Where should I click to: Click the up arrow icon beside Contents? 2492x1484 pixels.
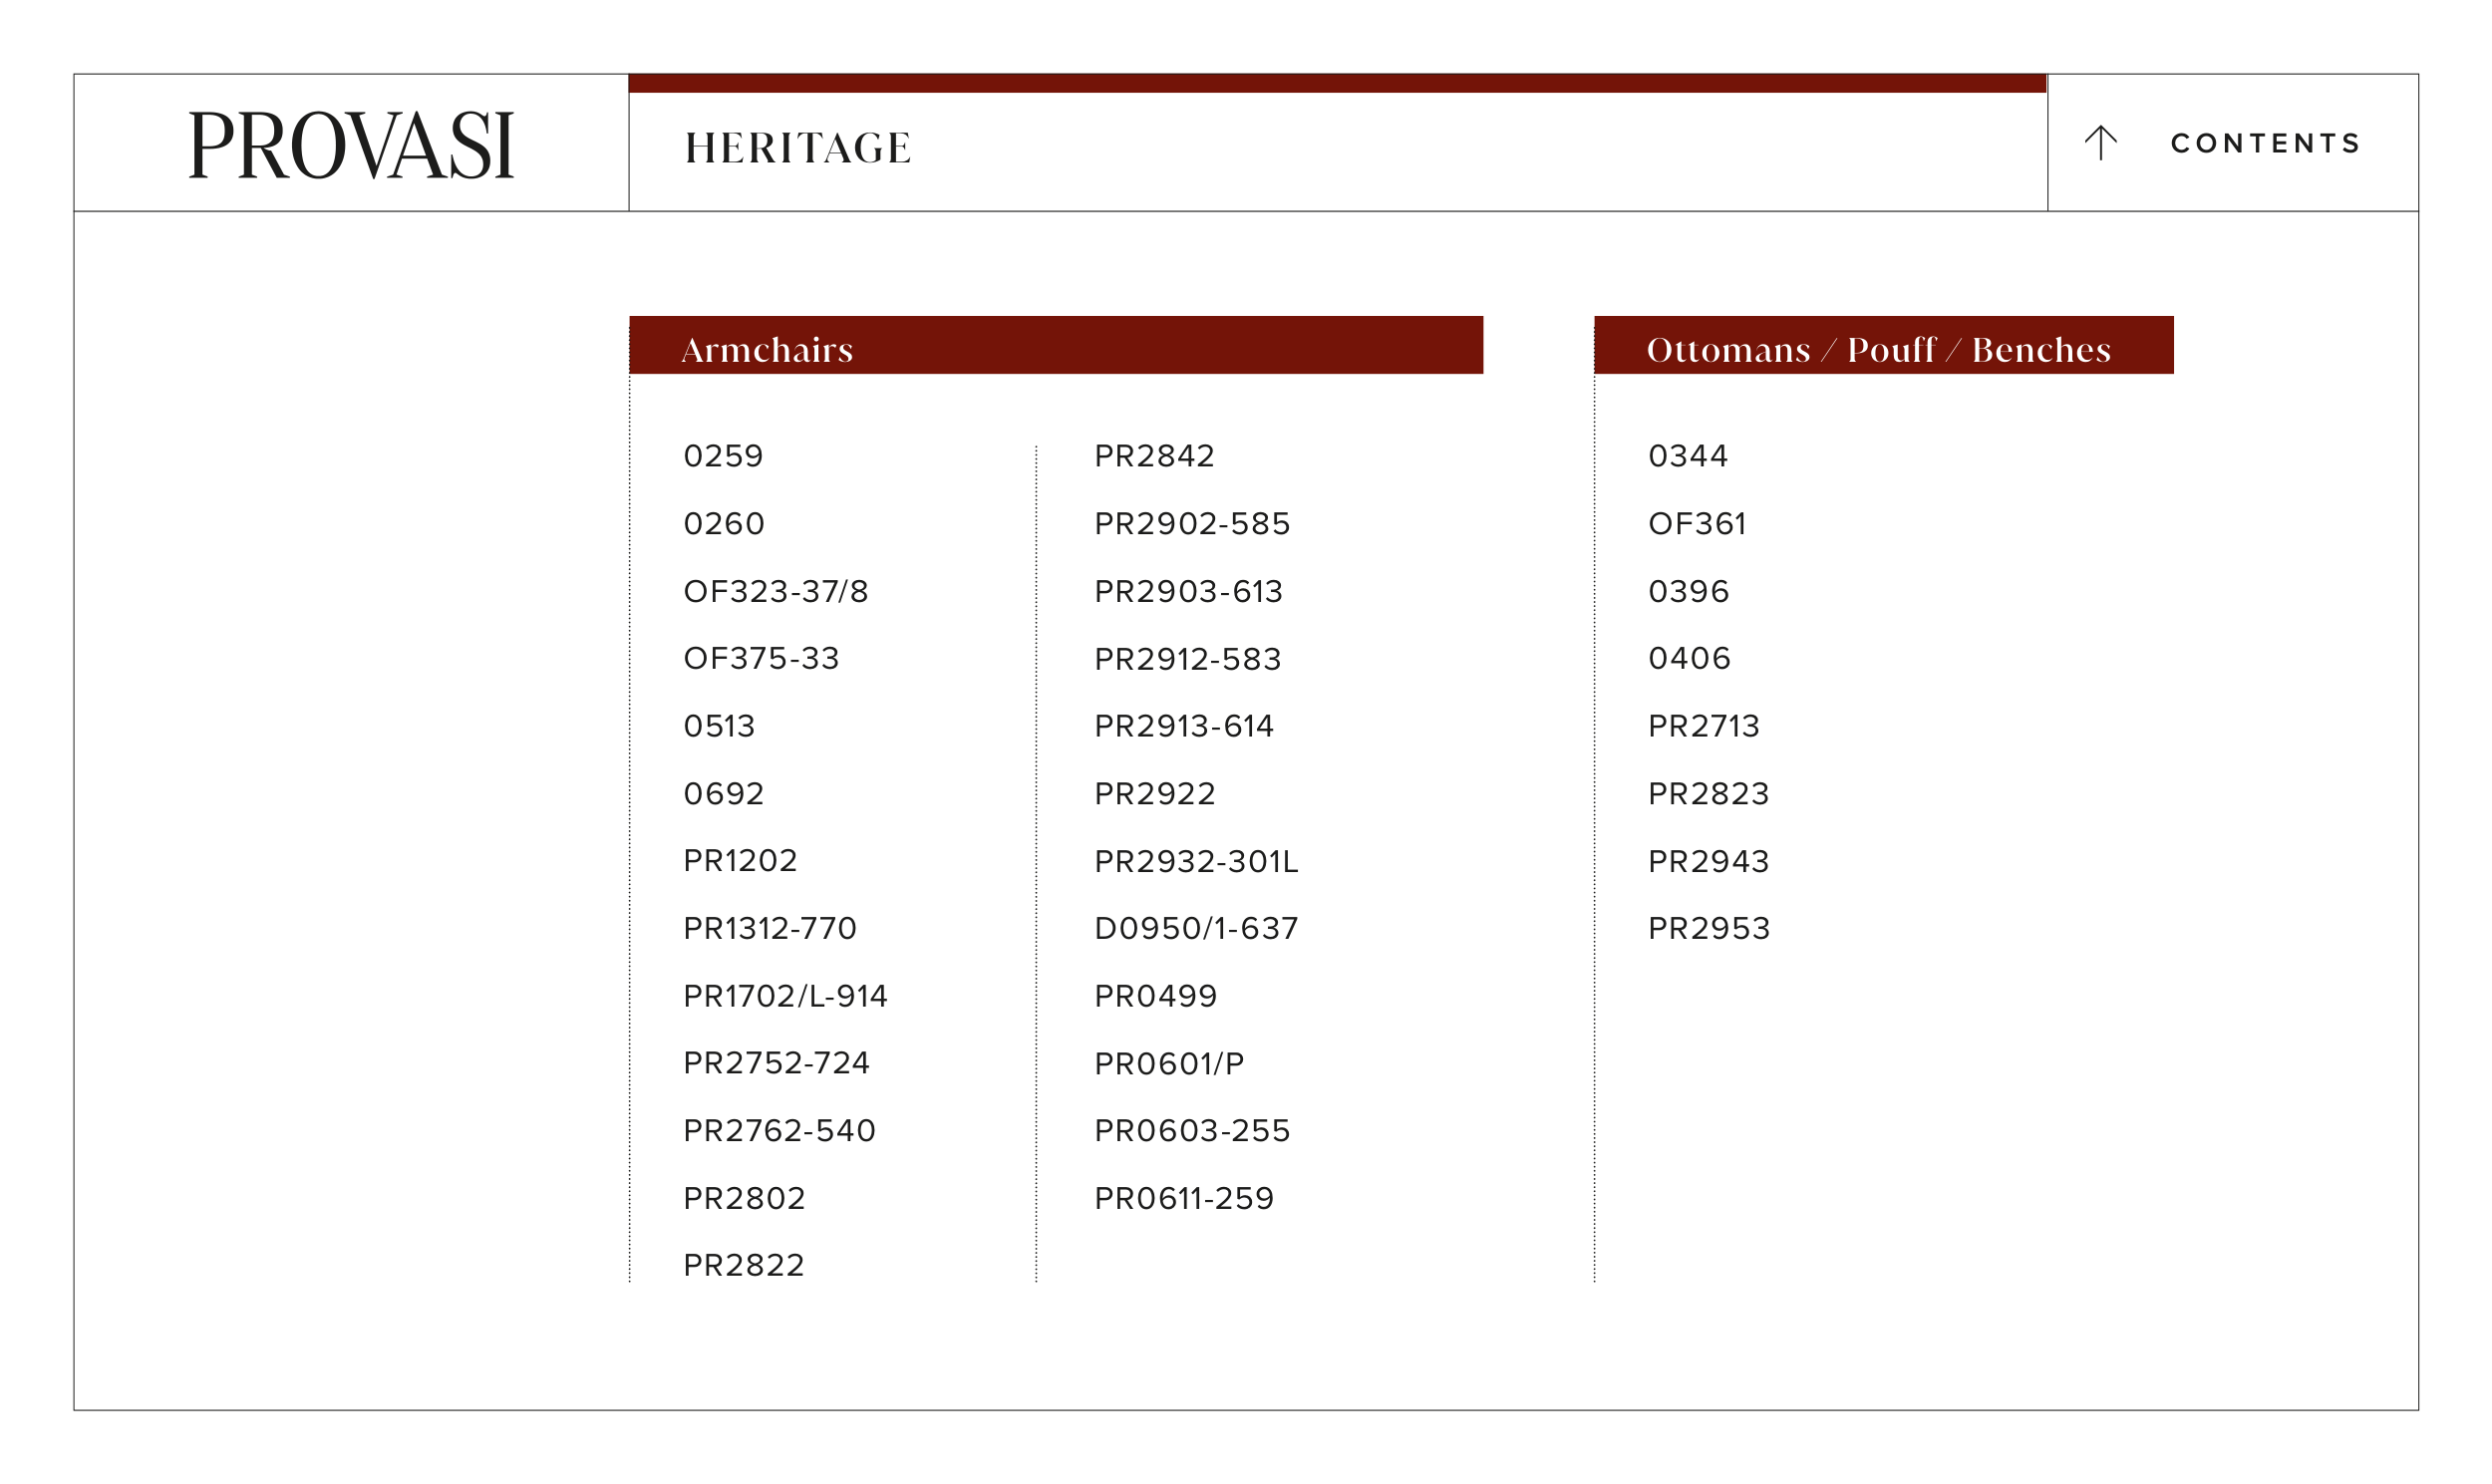pyautogui.click(x=2100, y=143)
